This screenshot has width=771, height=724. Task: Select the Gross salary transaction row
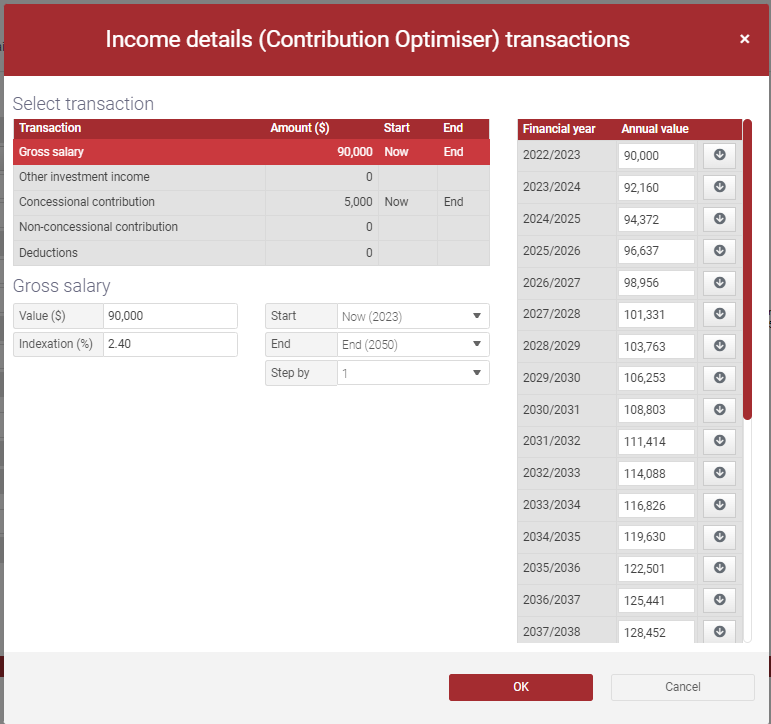[x=251, y=152]
